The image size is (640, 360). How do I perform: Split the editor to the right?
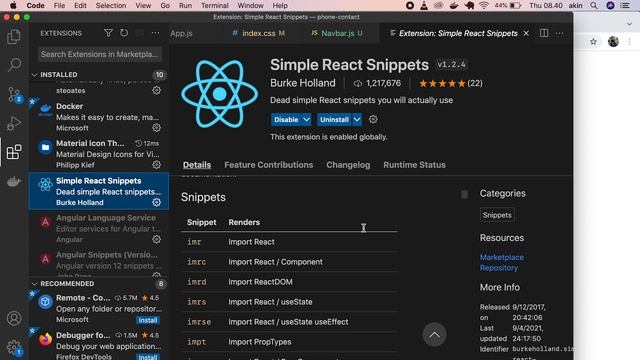click(544, 33)
